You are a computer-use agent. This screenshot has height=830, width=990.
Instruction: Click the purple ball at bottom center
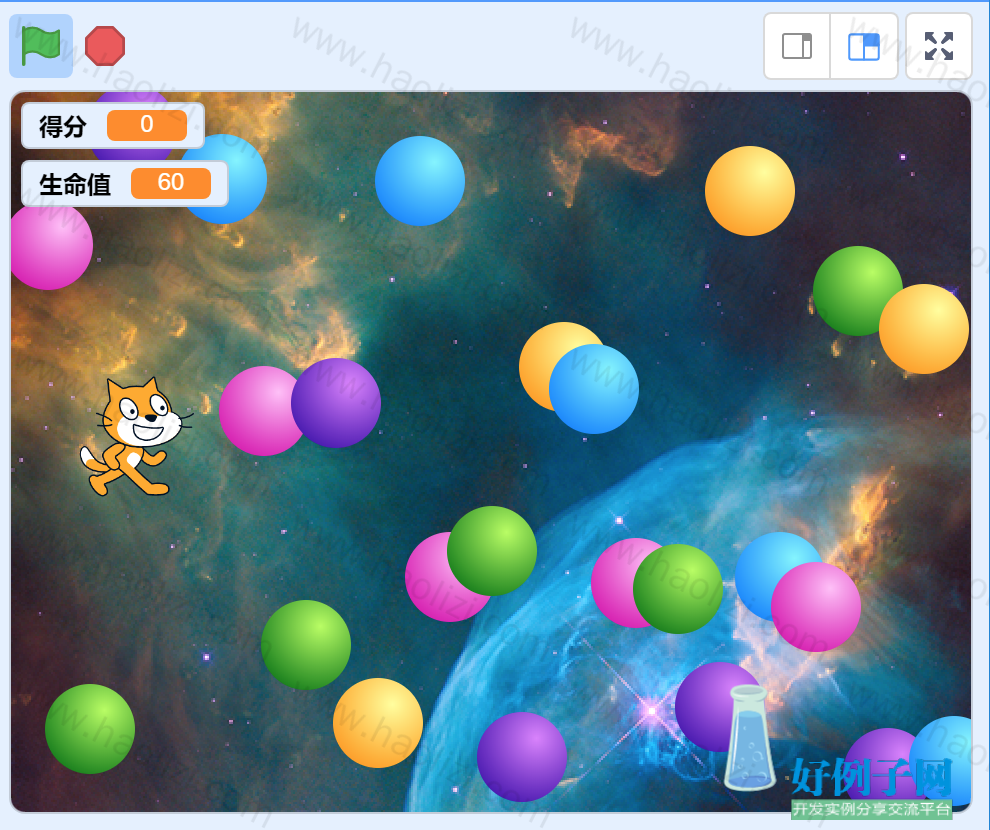tap(522, 757)
